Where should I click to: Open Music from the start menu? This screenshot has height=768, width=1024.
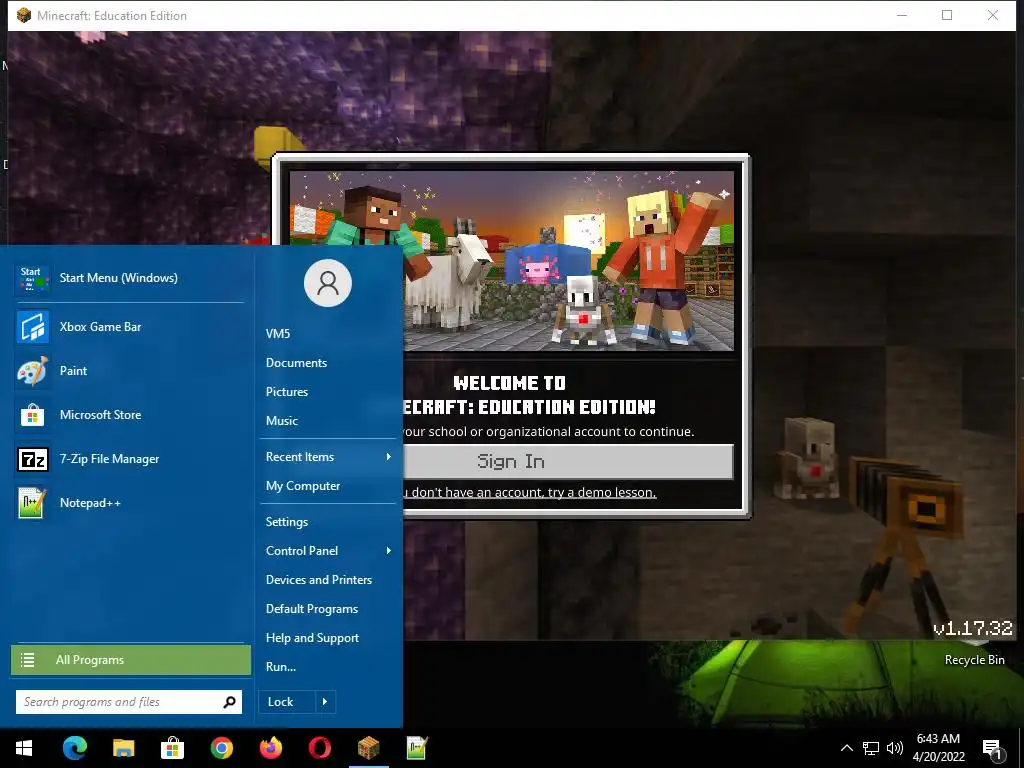(x=281, y=421)
